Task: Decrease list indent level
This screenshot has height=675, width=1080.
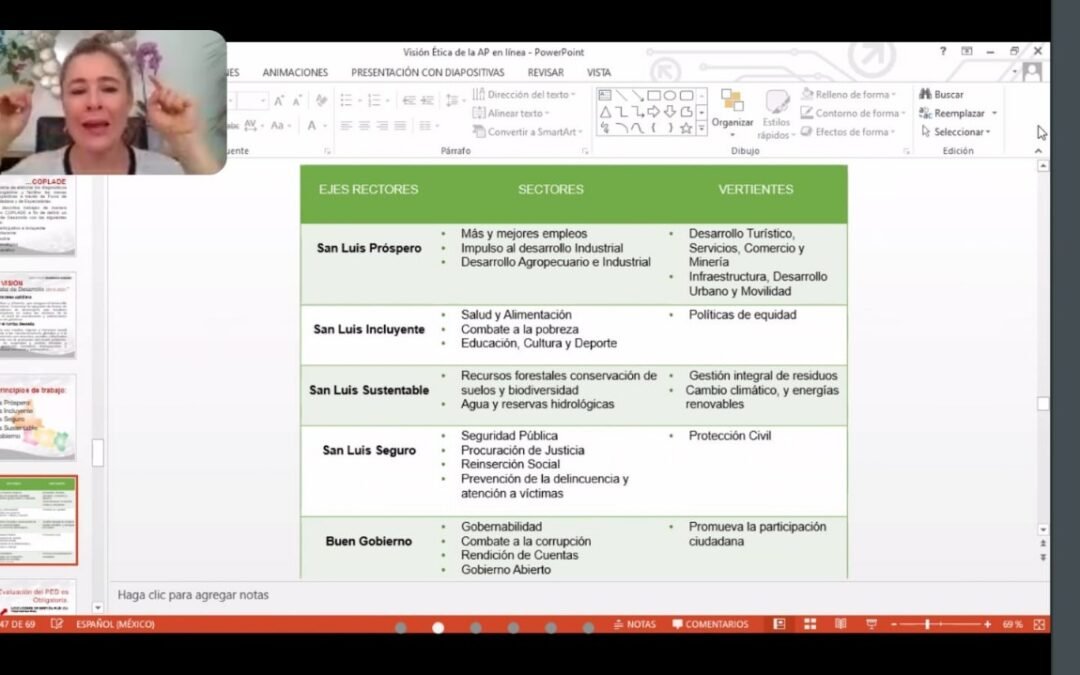Action: click(x=409, y=101)
